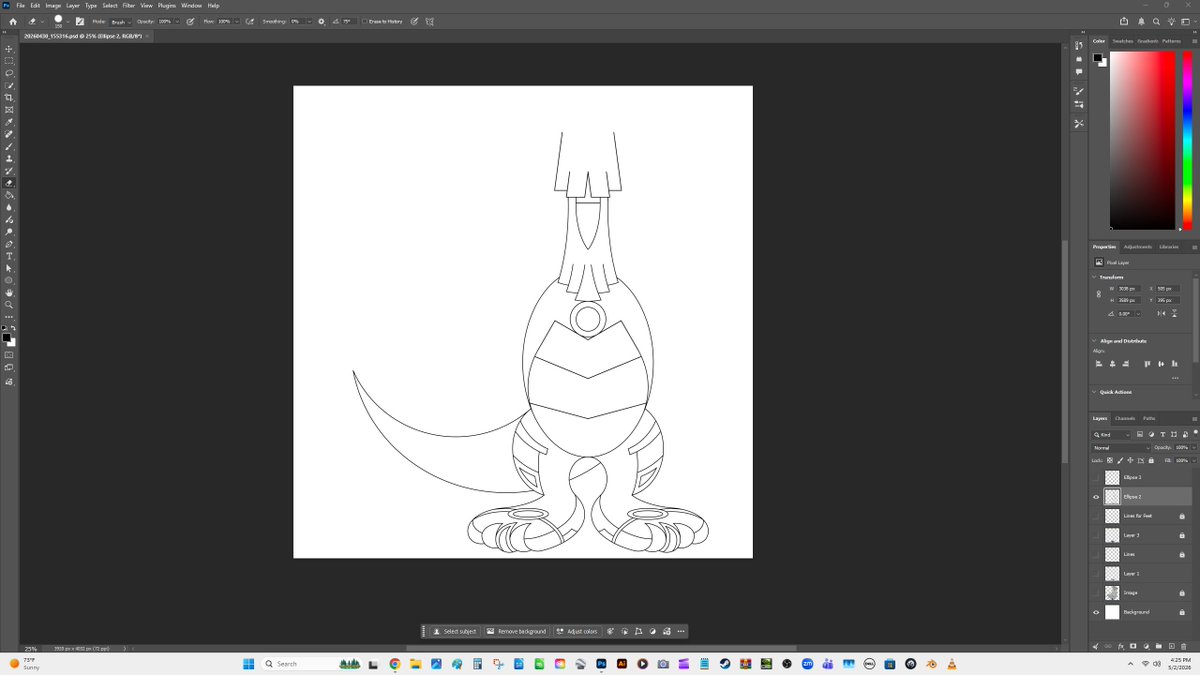
Task: Select the Lasso tool
Action: pyautogui.click(x=9, y=73)
